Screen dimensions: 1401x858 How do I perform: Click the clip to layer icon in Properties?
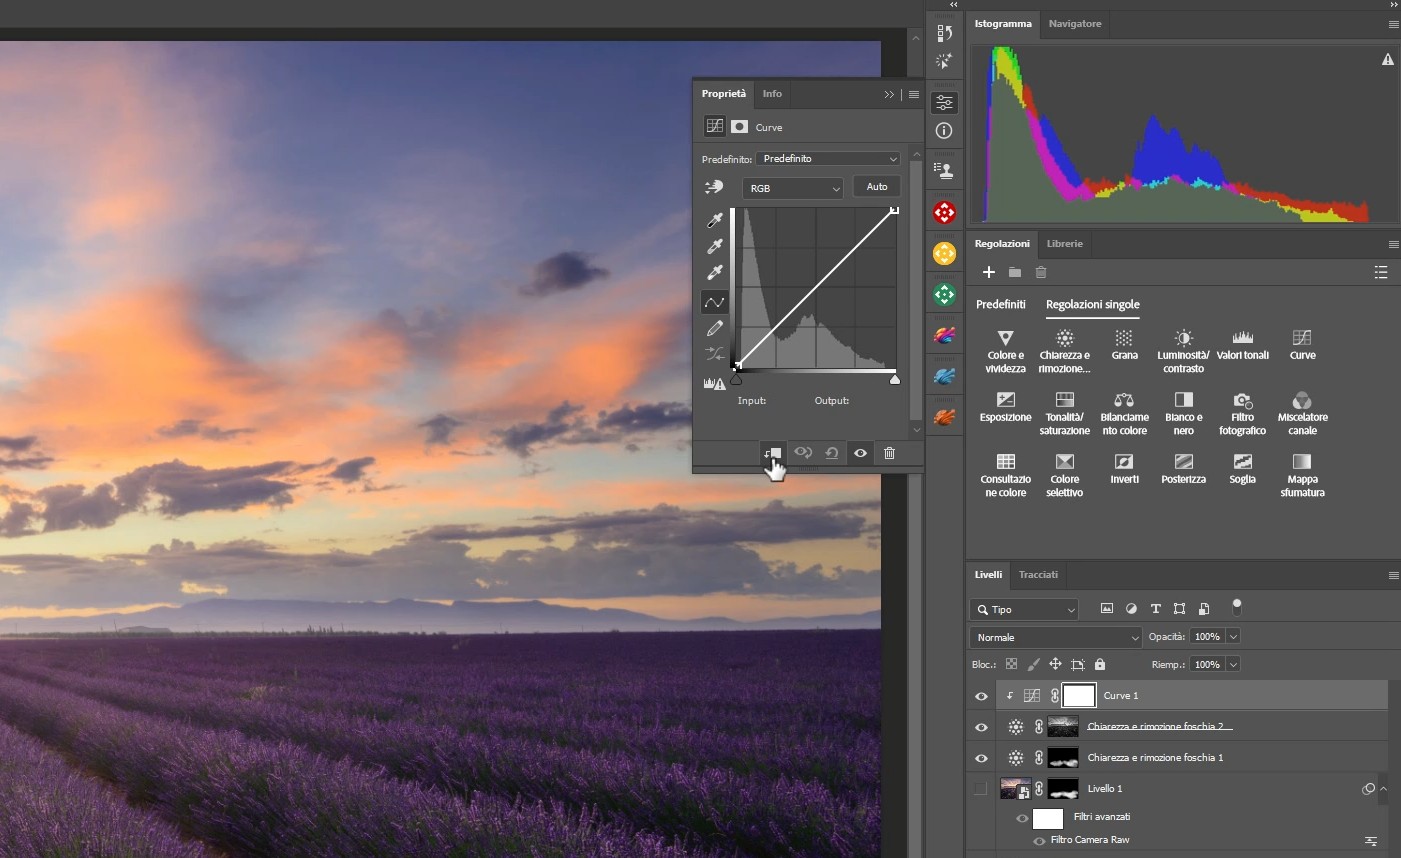(x=772, y=453)
